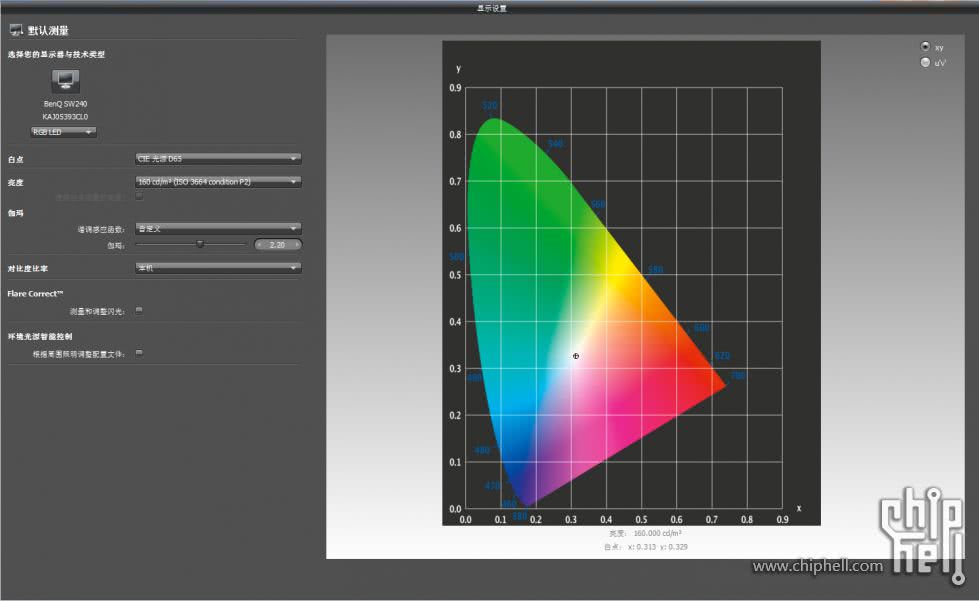Increase gamma value with right stepper arrow
The height and width of the screenshot is (601, 979).
297,244
